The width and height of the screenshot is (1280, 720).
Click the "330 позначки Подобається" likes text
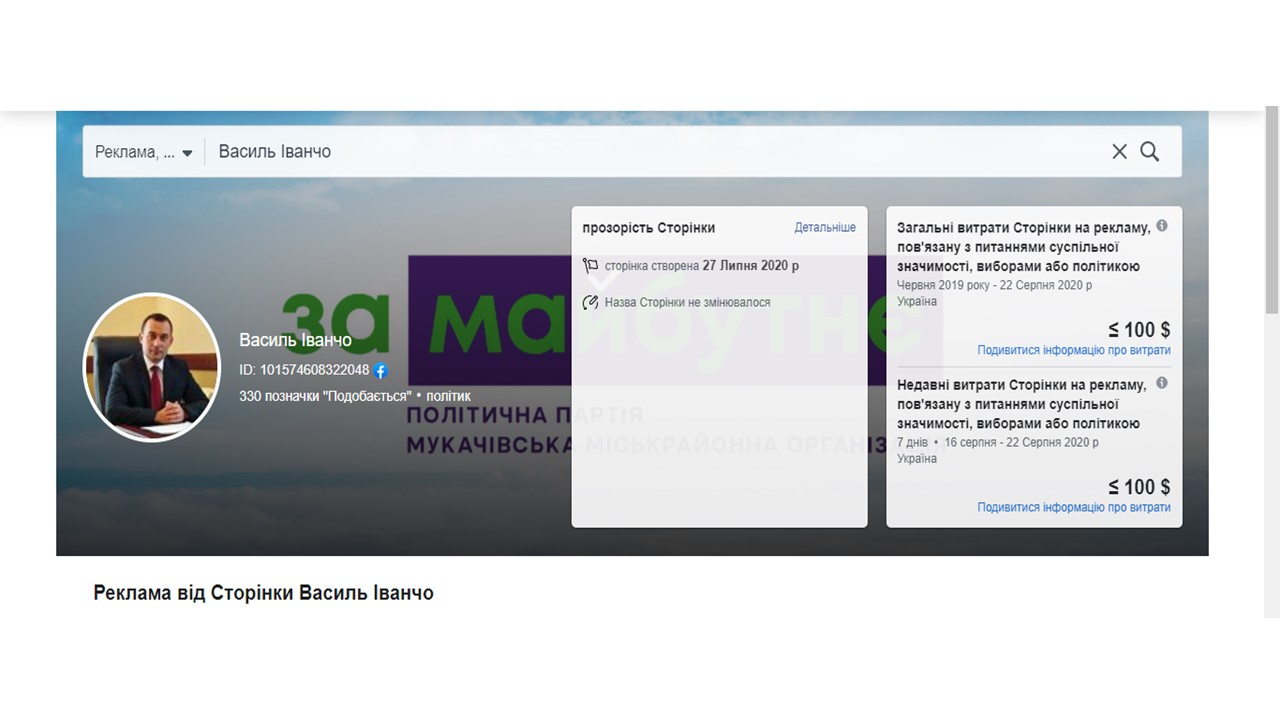pyautogui.click(x=325, y=396)
